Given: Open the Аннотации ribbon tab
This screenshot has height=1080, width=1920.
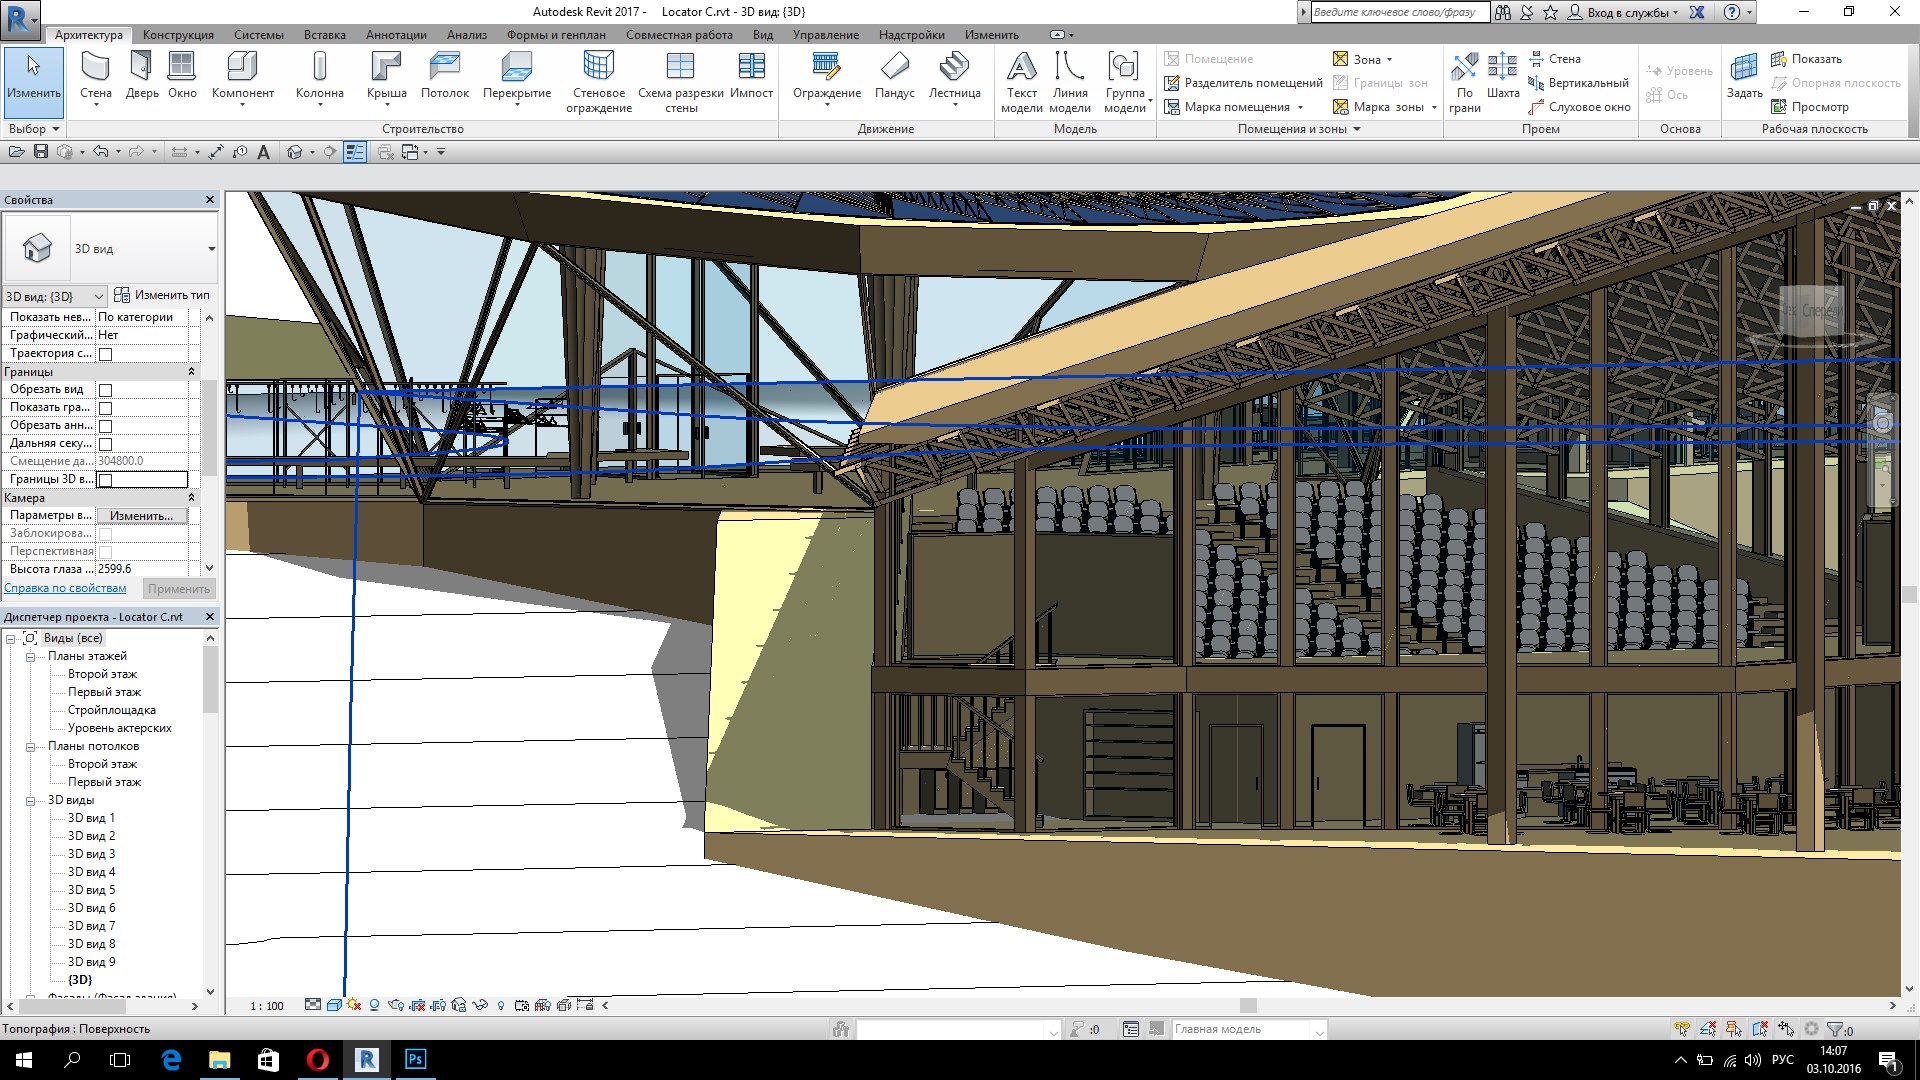Looking at the screenshot, I should coord(396,35).
